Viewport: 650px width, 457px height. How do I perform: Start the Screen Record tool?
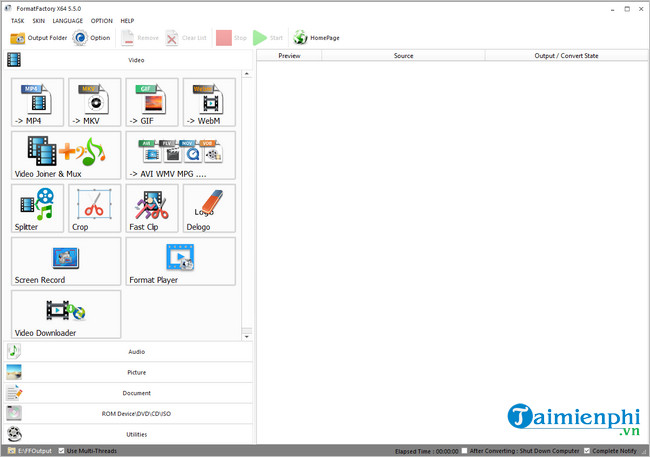pos(66,261)
